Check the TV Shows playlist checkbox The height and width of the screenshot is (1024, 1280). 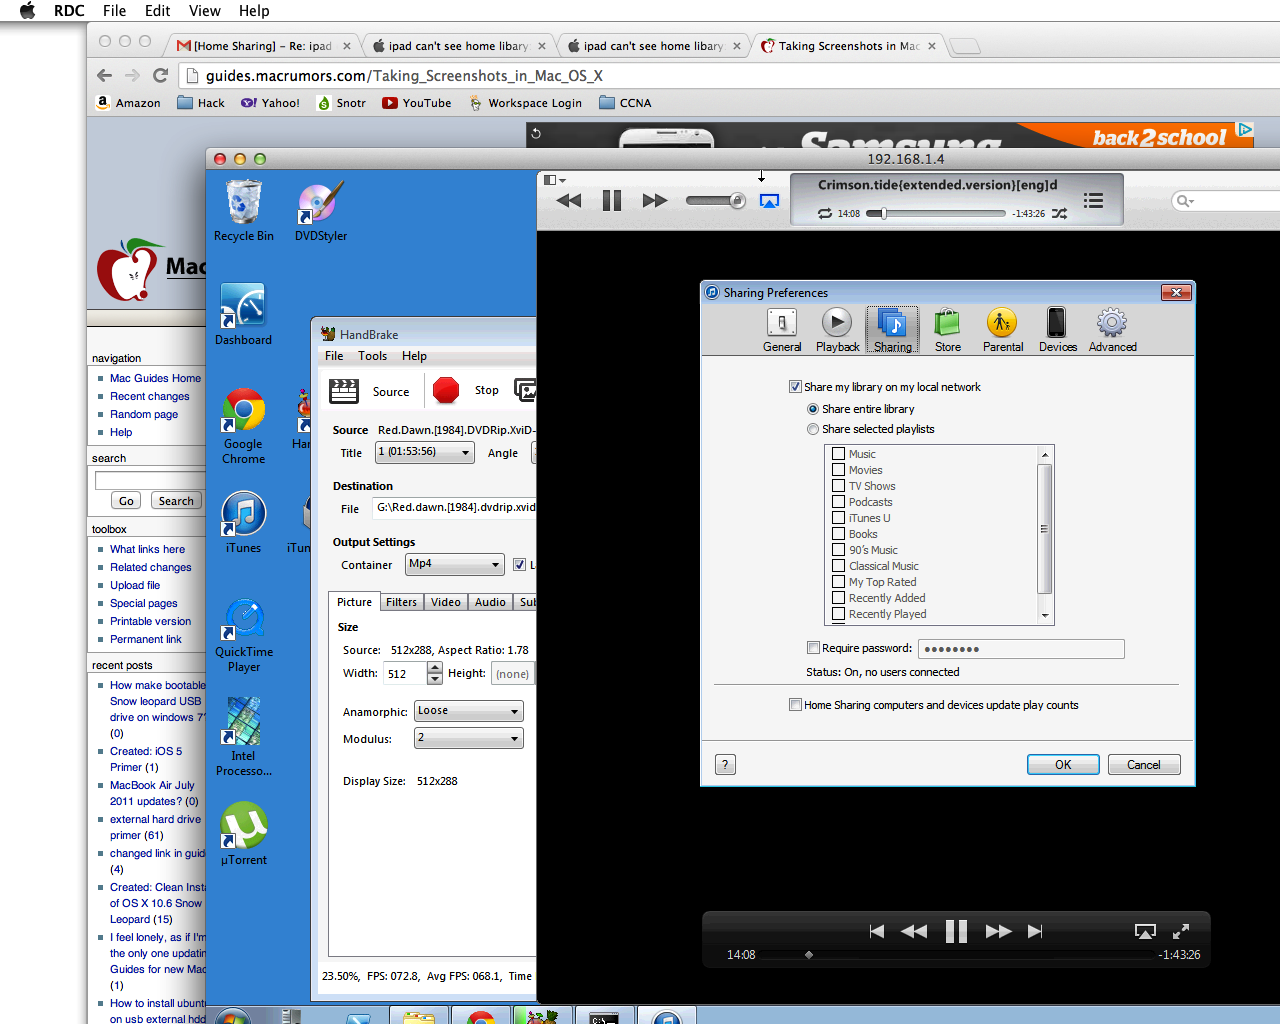point(839,486)
